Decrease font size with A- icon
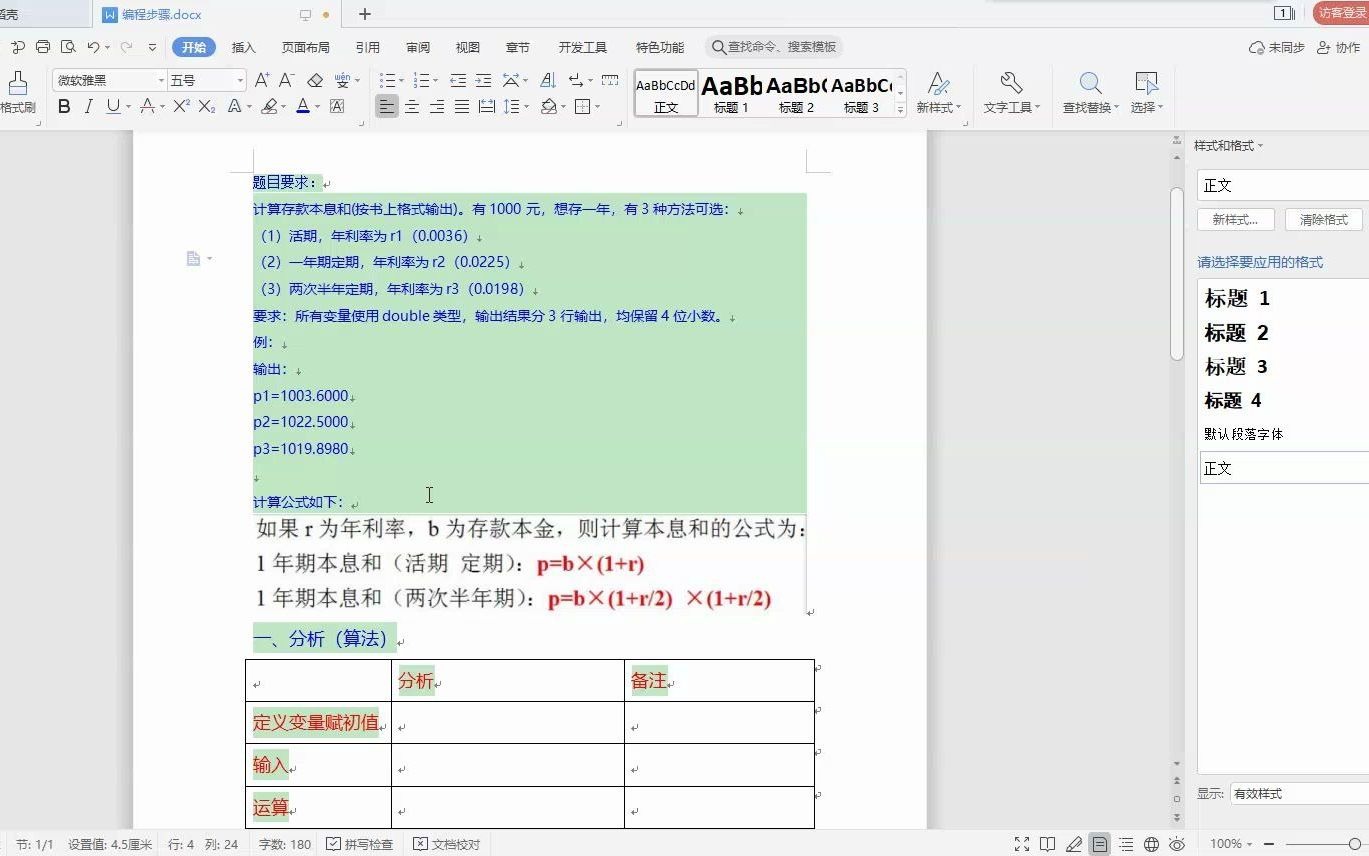This screenshot has width=1369, height=856. (286, 80)
